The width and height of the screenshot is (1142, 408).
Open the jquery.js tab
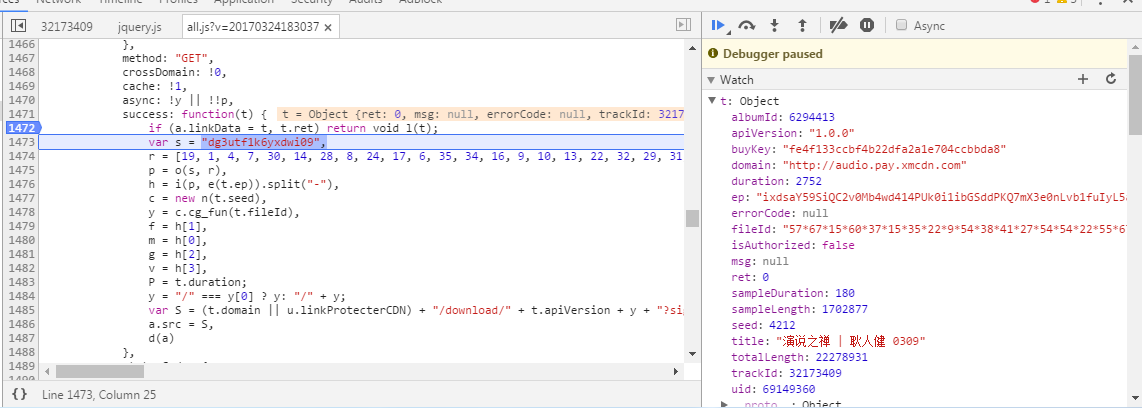coord(139,27)
